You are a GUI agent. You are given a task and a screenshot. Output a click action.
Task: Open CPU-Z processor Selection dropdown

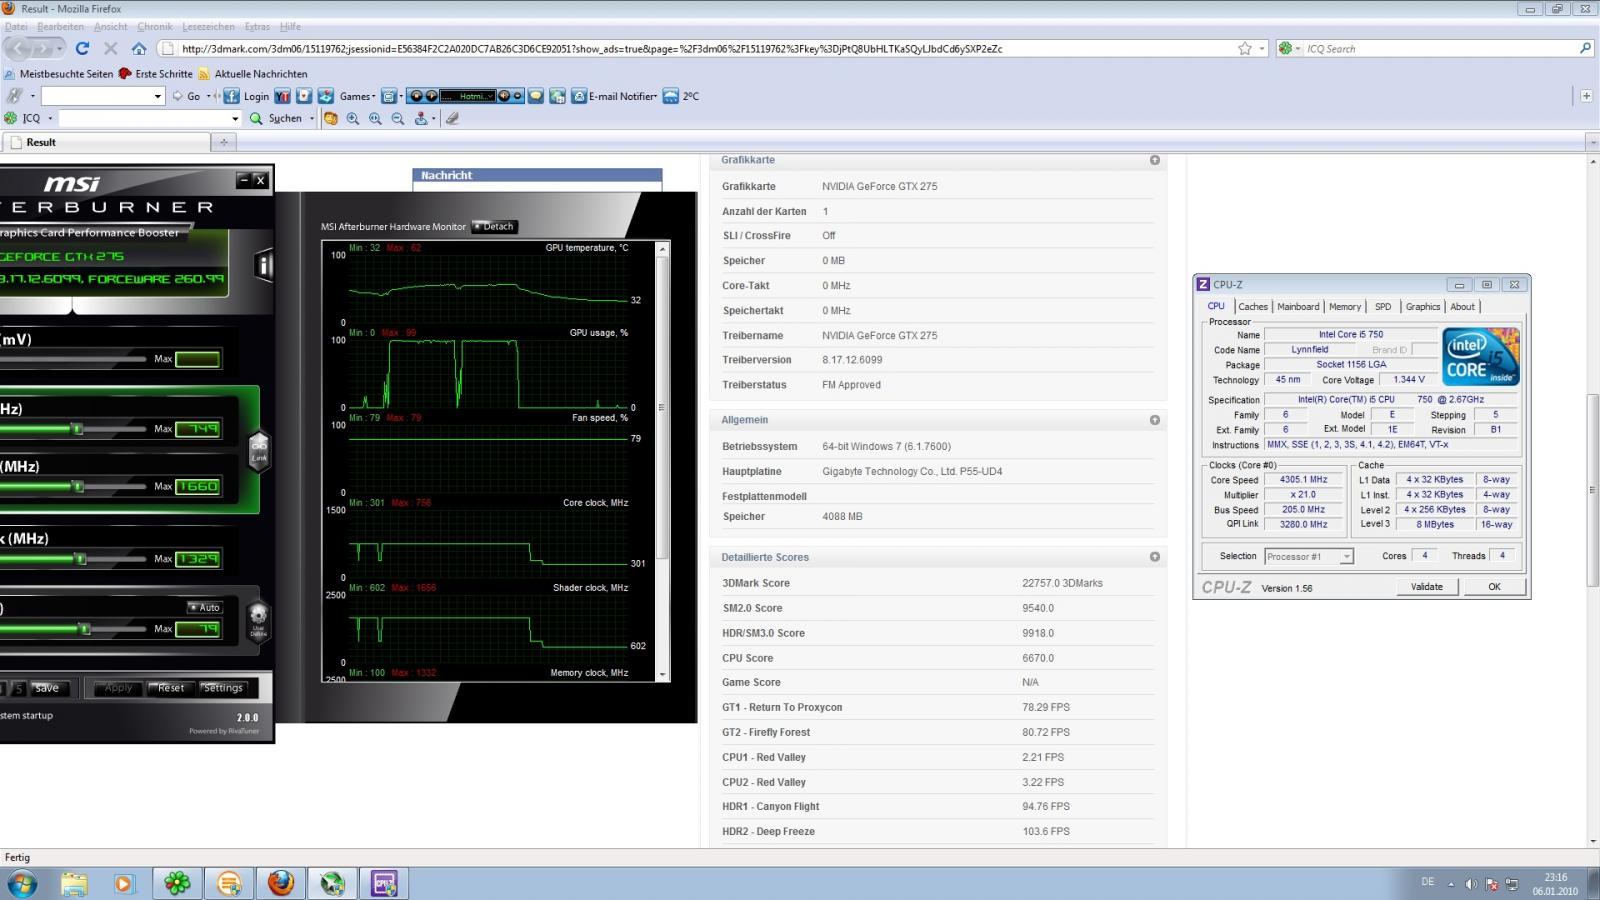[x=1309, y=557]
